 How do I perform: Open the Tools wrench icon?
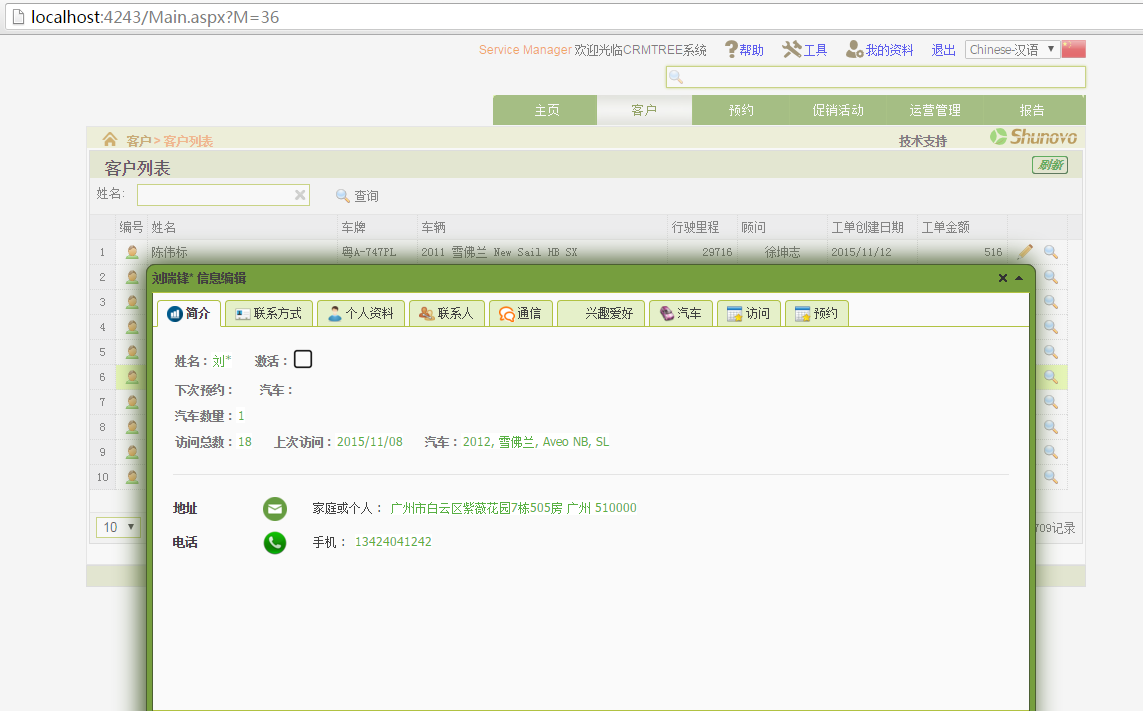[x=792, y=50]
